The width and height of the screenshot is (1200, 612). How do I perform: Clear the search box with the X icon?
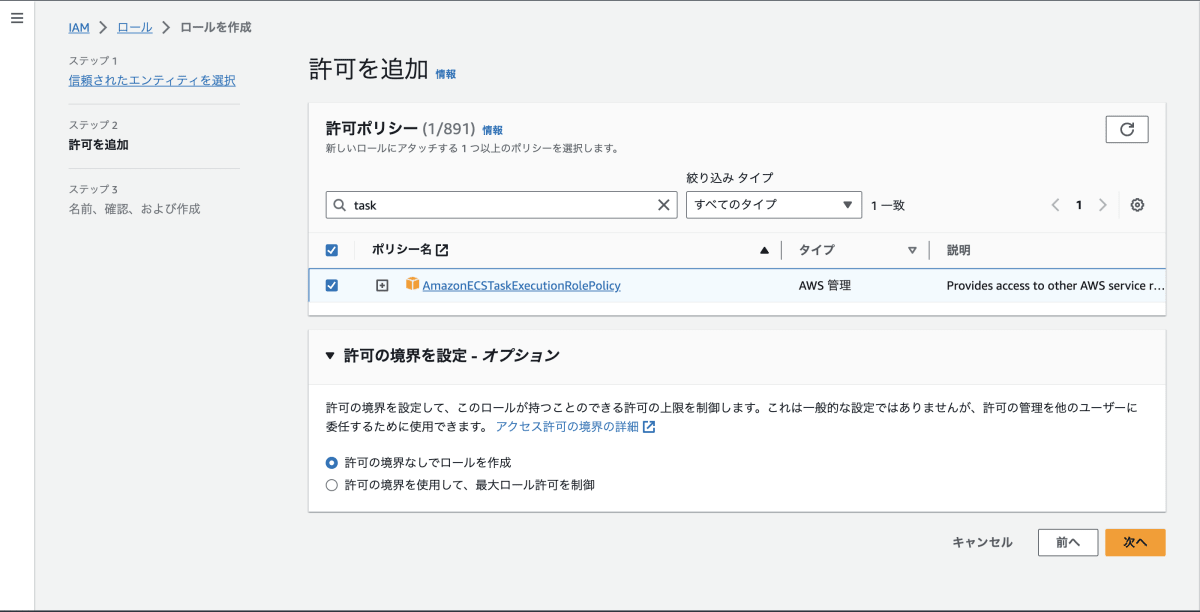tap(663, 204)
